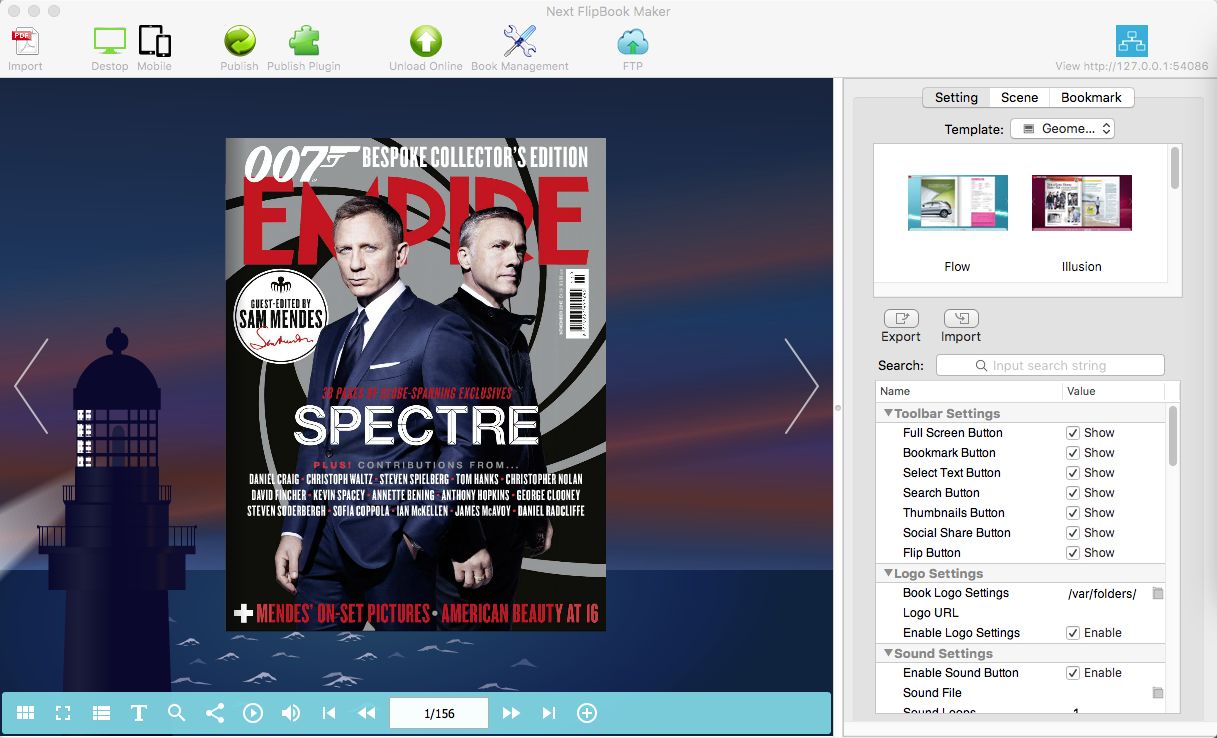Viewport: 1217px width, 738px height.
Task: Collapse the Logo Settings group
Action: [x=888, y=573]
